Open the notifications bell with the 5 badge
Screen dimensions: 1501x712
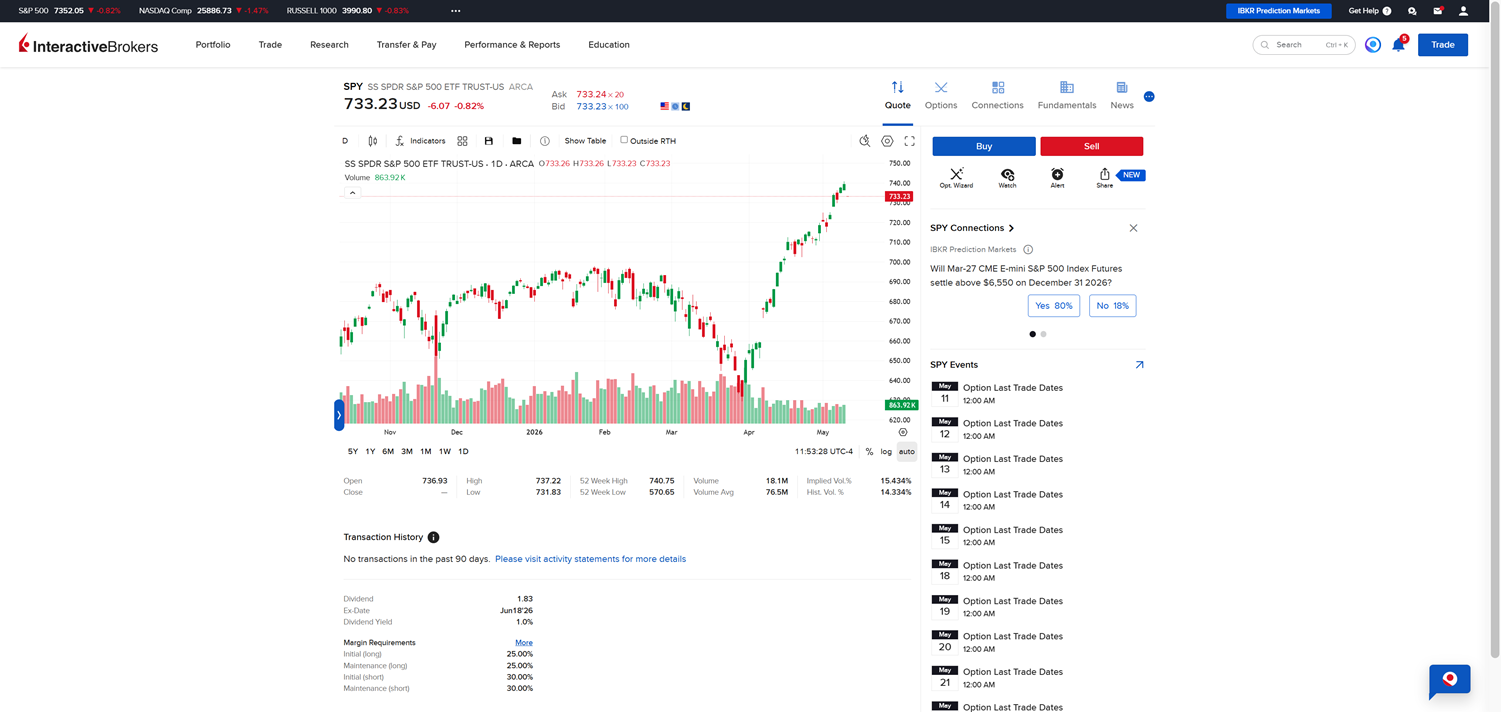pyautogui.click(x=1399, y=44)
